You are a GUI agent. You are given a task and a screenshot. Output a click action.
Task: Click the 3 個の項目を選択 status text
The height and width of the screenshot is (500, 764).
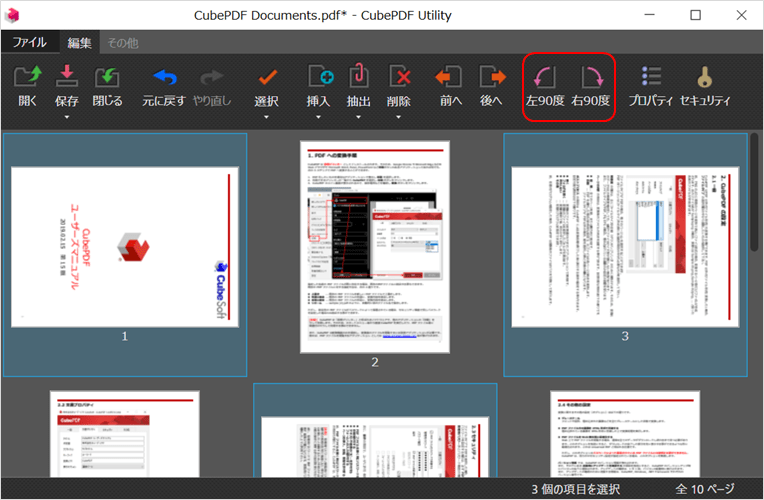click(x=575, y=489)
